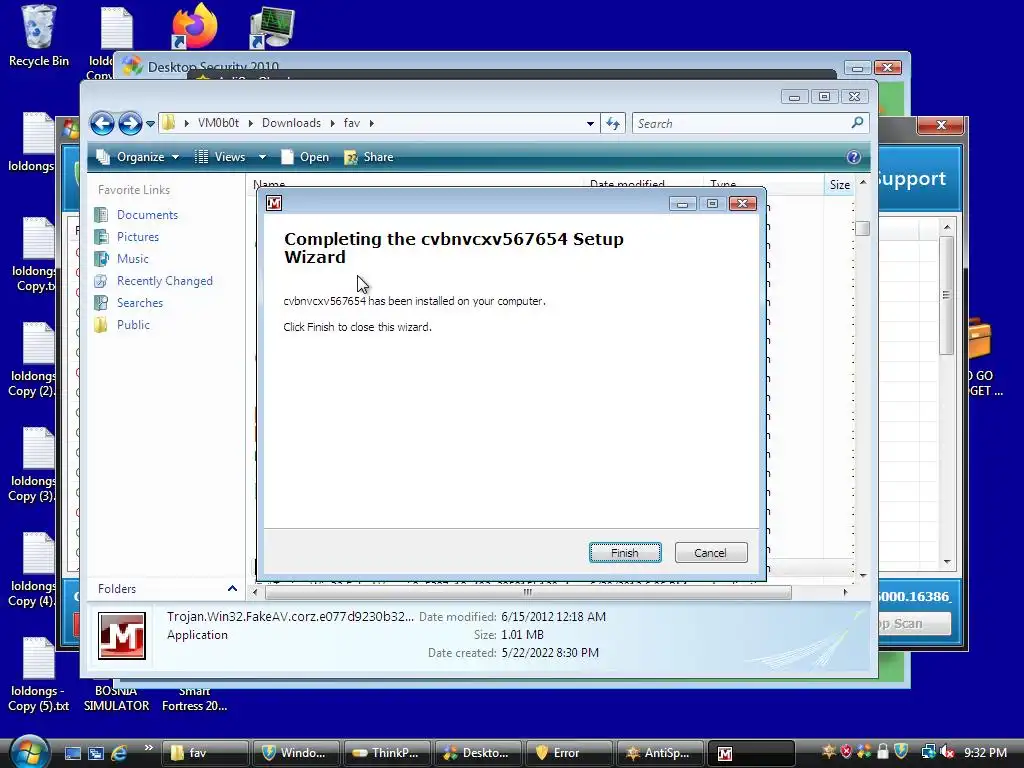Click the magnifier icon in the Search box
The height and width of the screenshot is (768, 1024).
point(857,123)
